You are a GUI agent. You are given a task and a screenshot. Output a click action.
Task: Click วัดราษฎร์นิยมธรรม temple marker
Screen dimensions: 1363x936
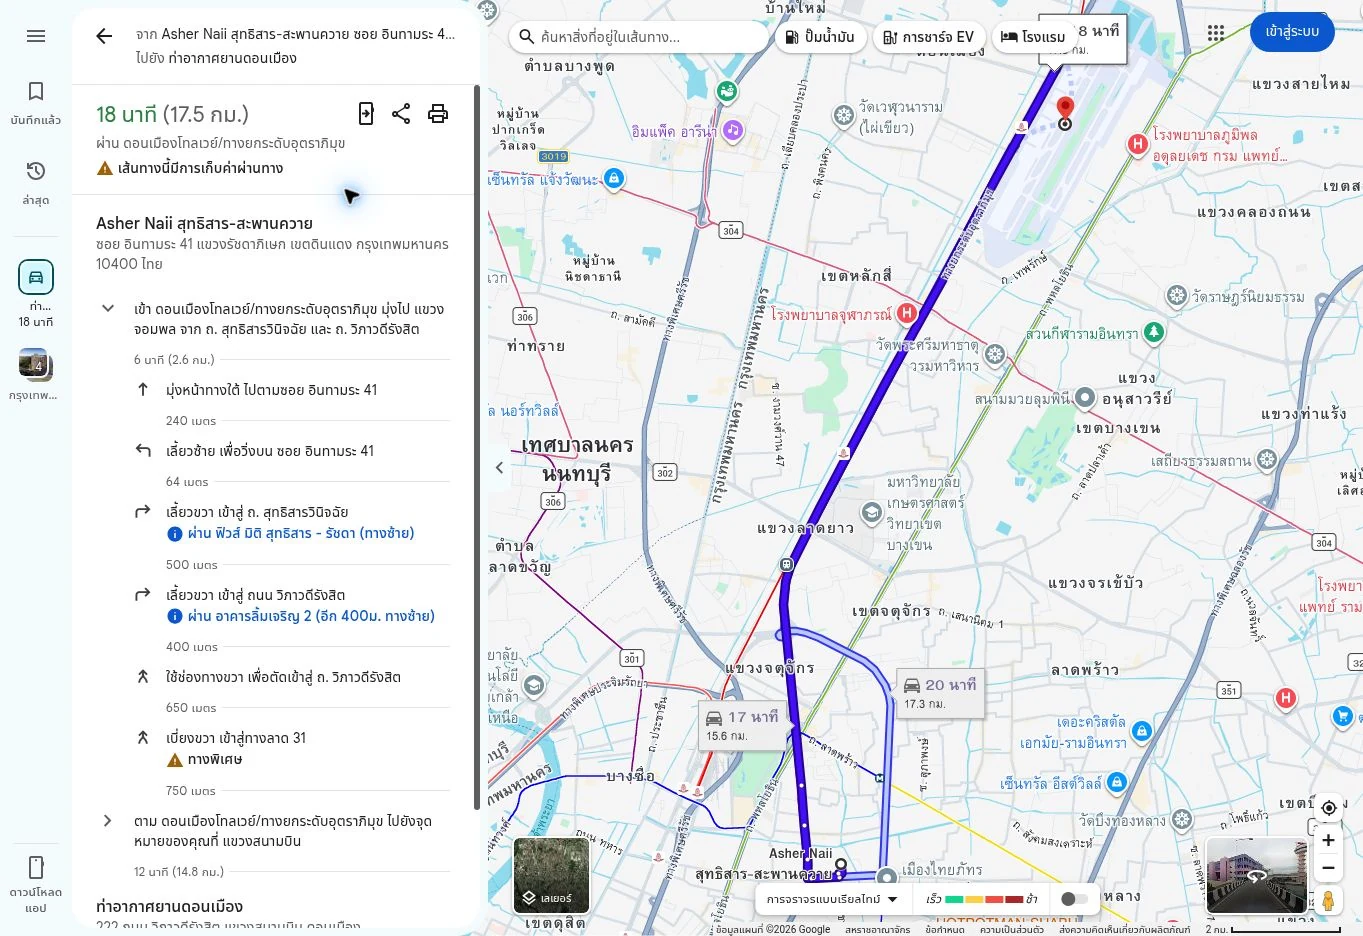click(1177, 296)
